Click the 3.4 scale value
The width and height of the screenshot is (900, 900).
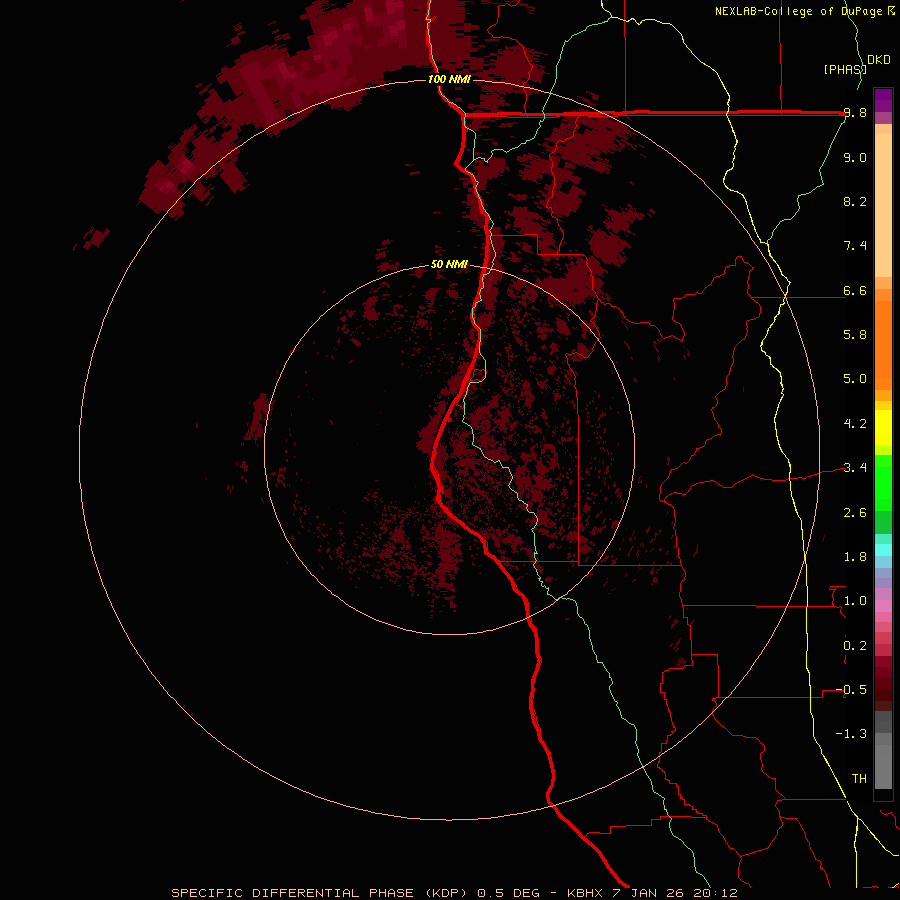[x=855, y=468]
